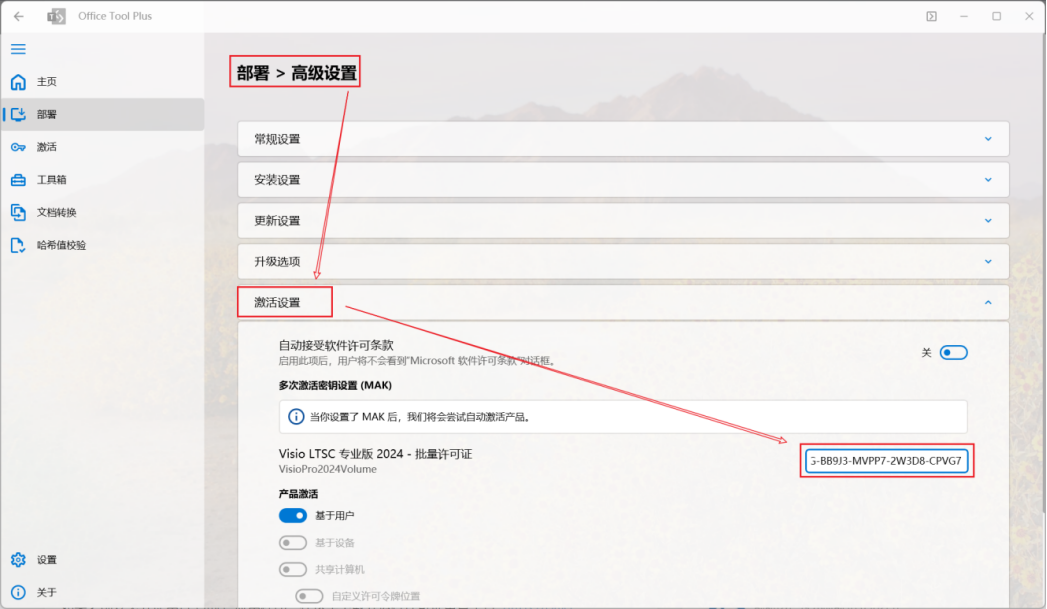Open 设置 from the sidebar

(103, 560)
